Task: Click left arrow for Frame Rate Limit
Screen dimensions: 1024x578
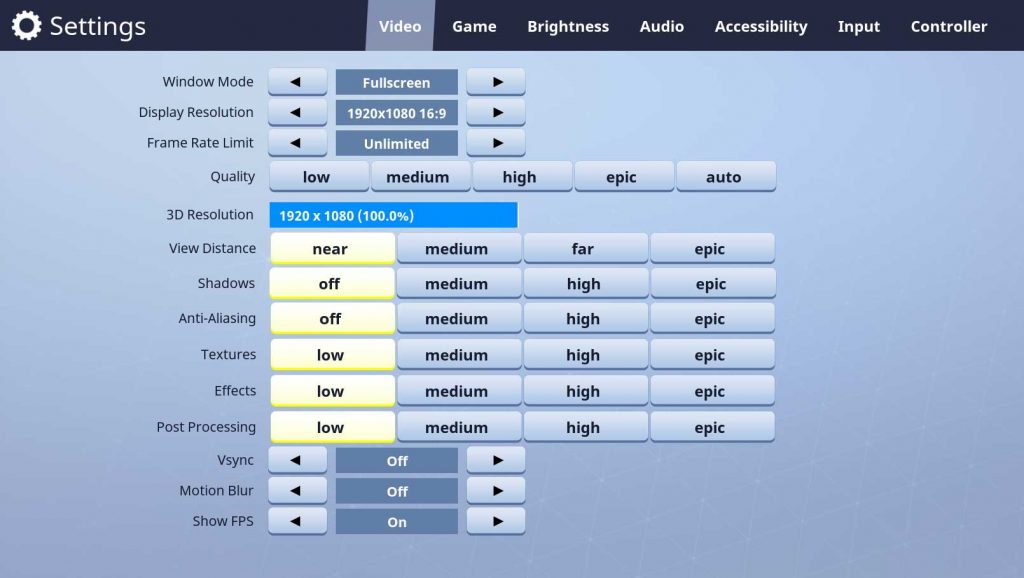Action: pos(297,142)
